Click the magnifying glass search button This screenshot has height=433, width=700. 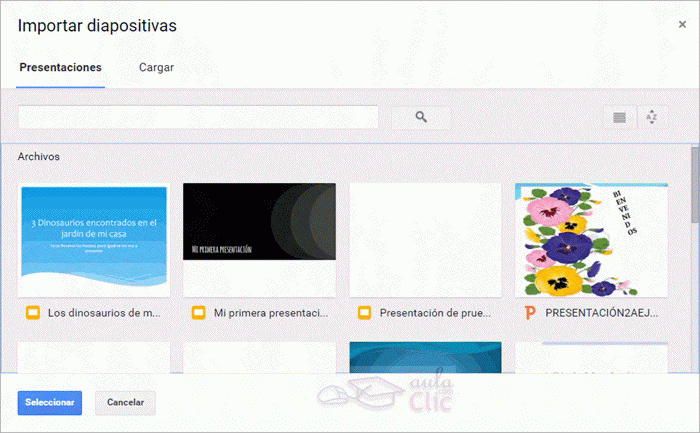421,117
